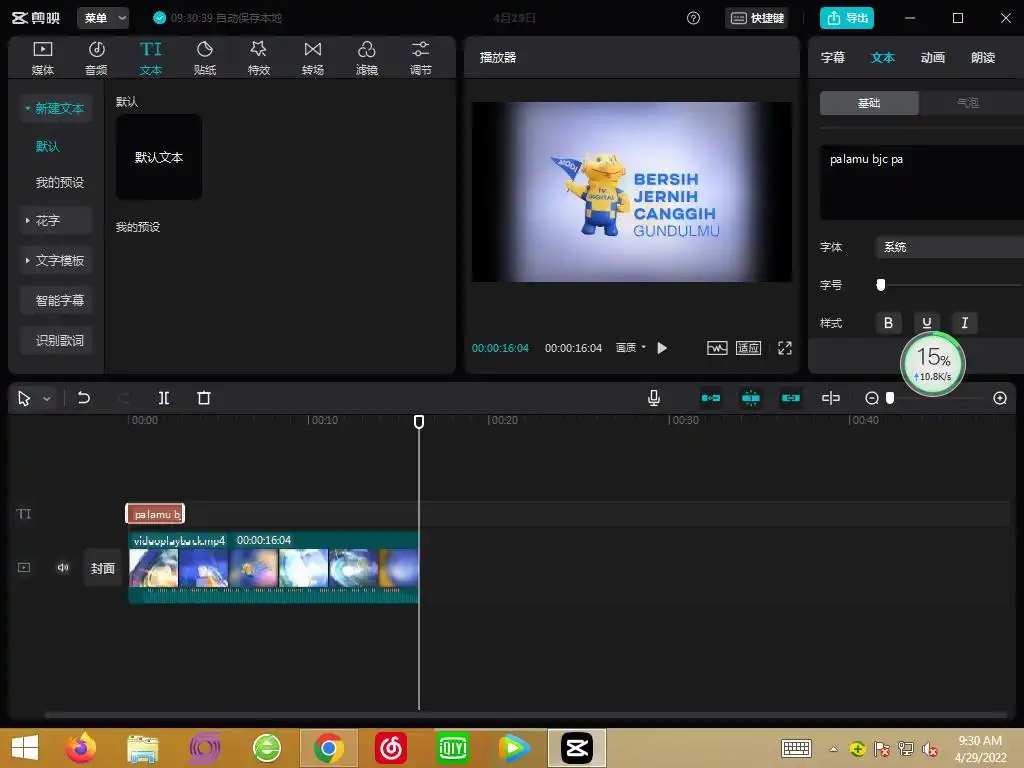Toggle italic text style
1024x768 pixels.
coord(965,323)
